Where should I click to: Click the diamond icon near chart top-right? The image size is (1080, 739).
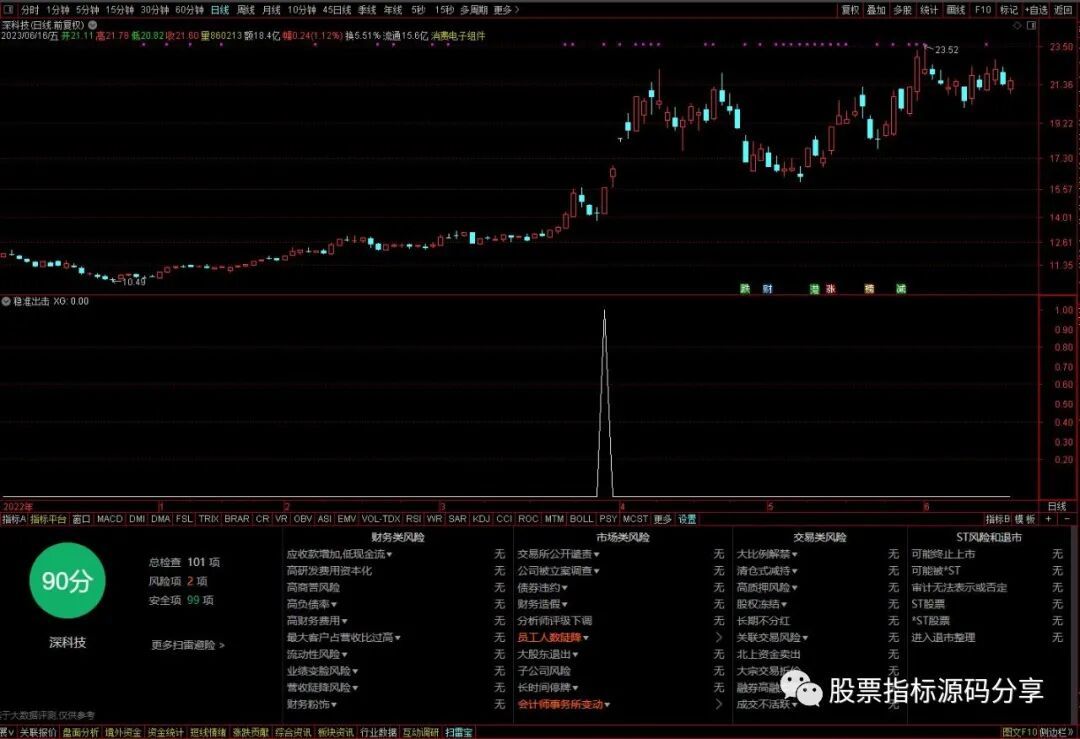(x=1017, y=25)
